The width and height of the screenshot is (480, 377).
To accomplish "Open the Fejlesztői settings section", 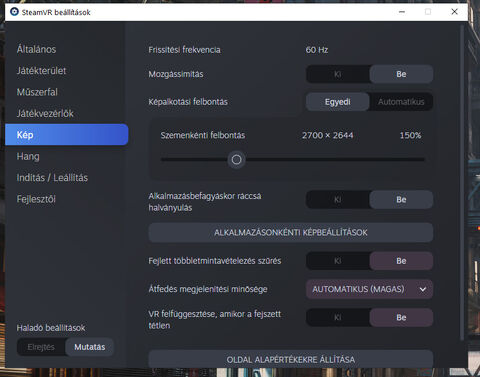I will tap(36, 199).
